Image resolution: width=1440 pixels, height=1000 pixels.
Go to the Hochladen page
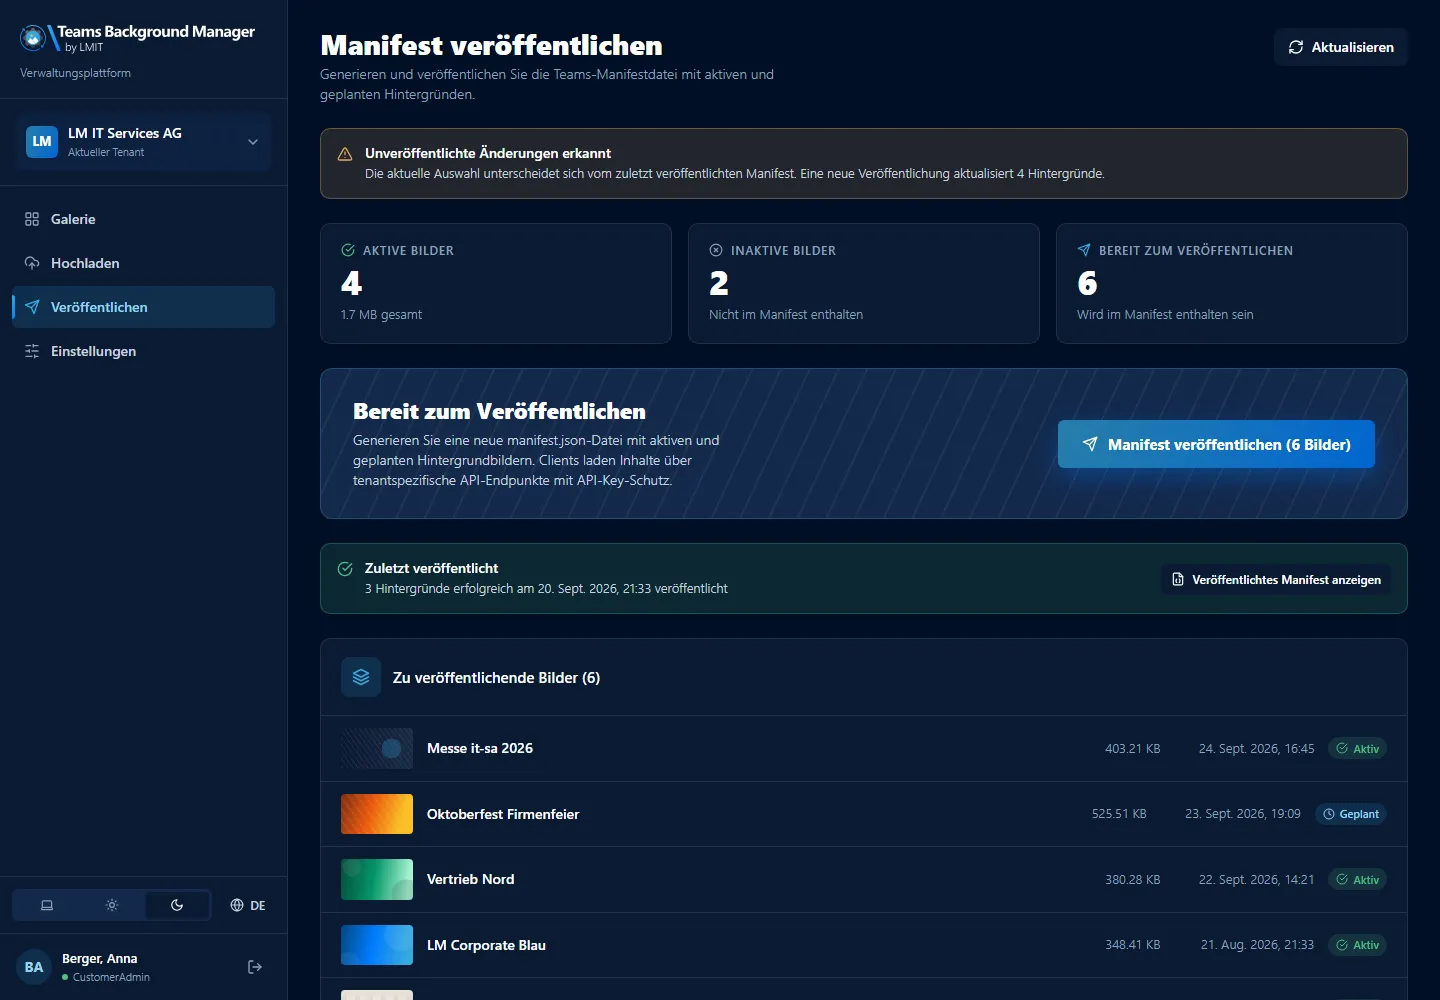tap(144, 263)
